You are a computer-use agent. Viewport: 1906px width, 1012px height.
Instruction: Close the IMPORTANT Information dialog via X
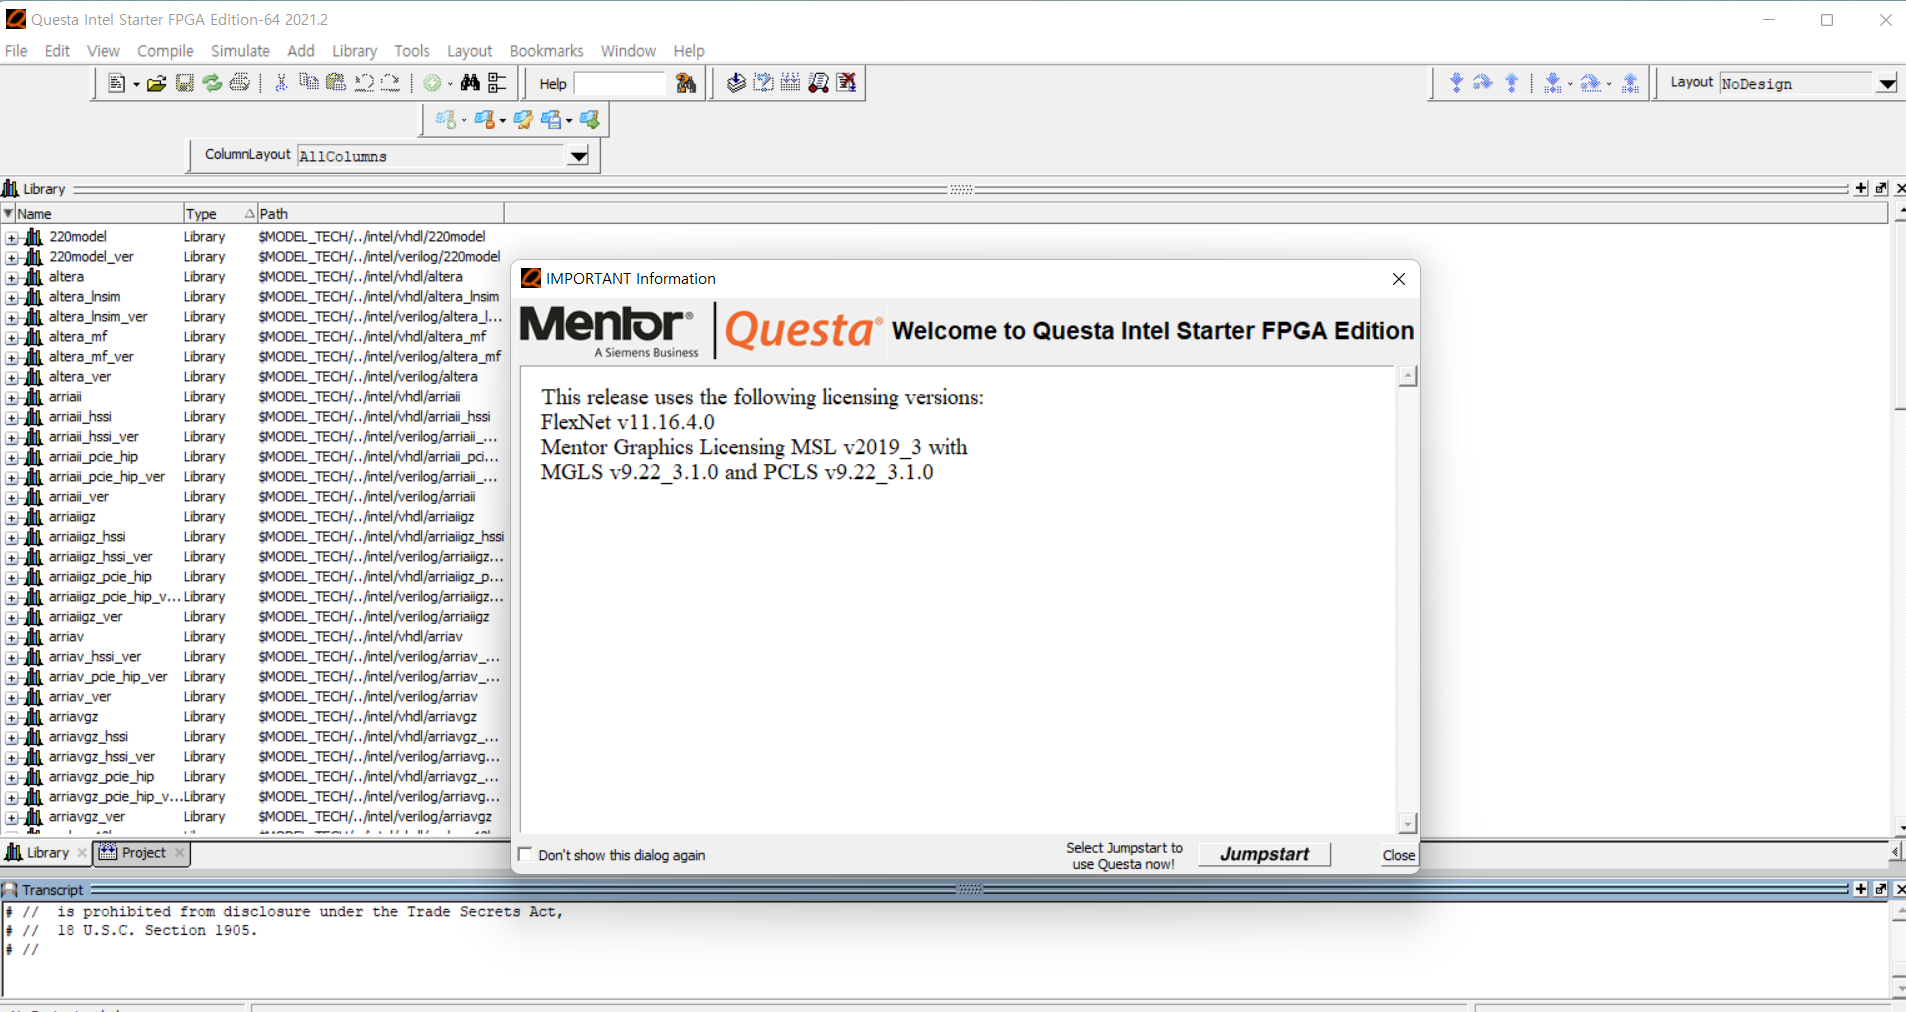[1399, 279]
